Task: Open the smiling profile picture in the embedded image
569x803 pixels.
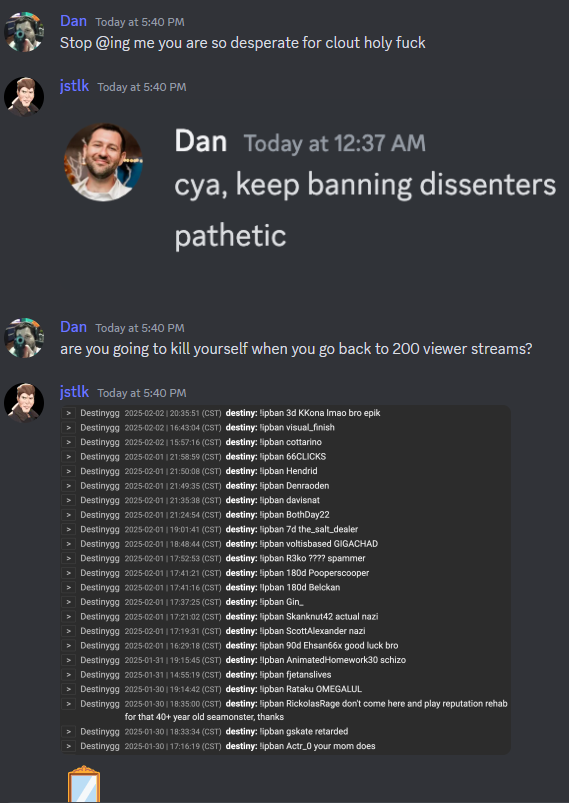Action: click(x=103, y=162)
